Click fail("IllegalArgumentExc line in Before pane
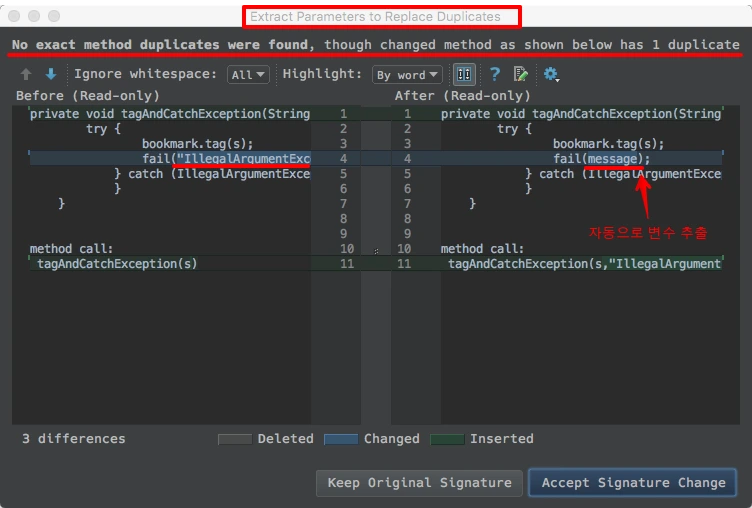The image size is (752, 508). [x=226, y=159]
